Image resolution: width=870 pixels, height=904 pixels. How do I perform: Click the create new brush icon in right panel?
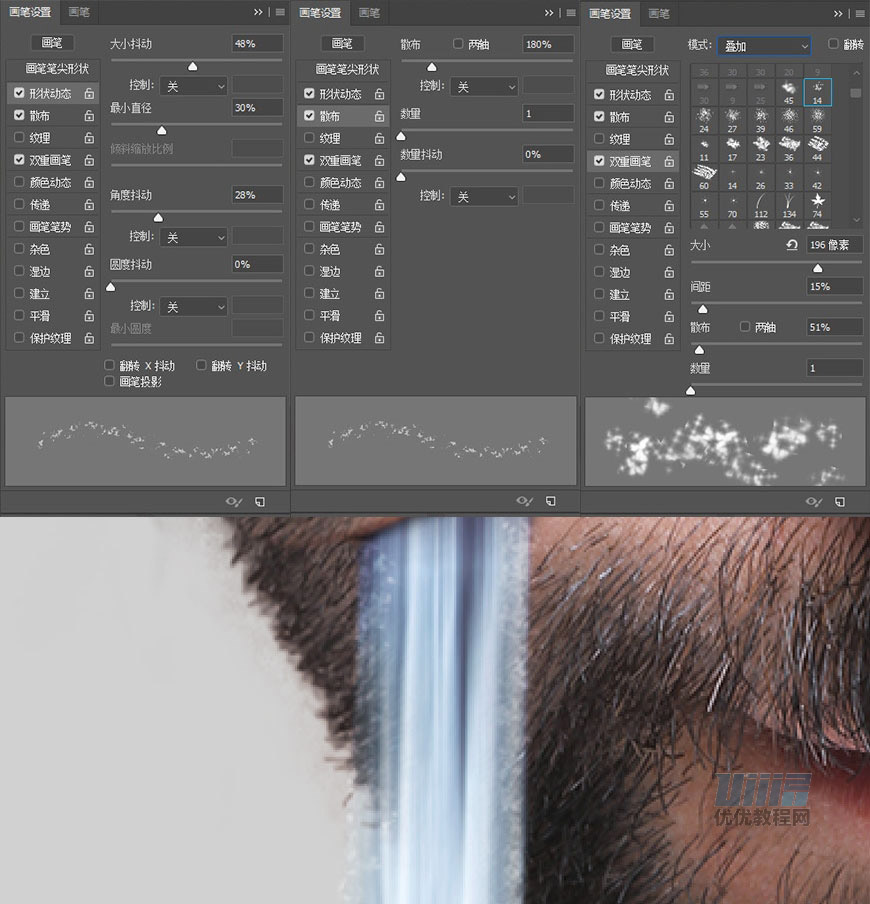tap(839, 502)
